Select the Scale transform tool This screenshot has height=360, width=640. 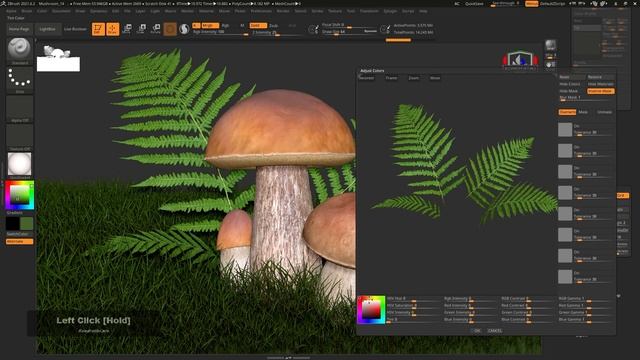(141, 29)
